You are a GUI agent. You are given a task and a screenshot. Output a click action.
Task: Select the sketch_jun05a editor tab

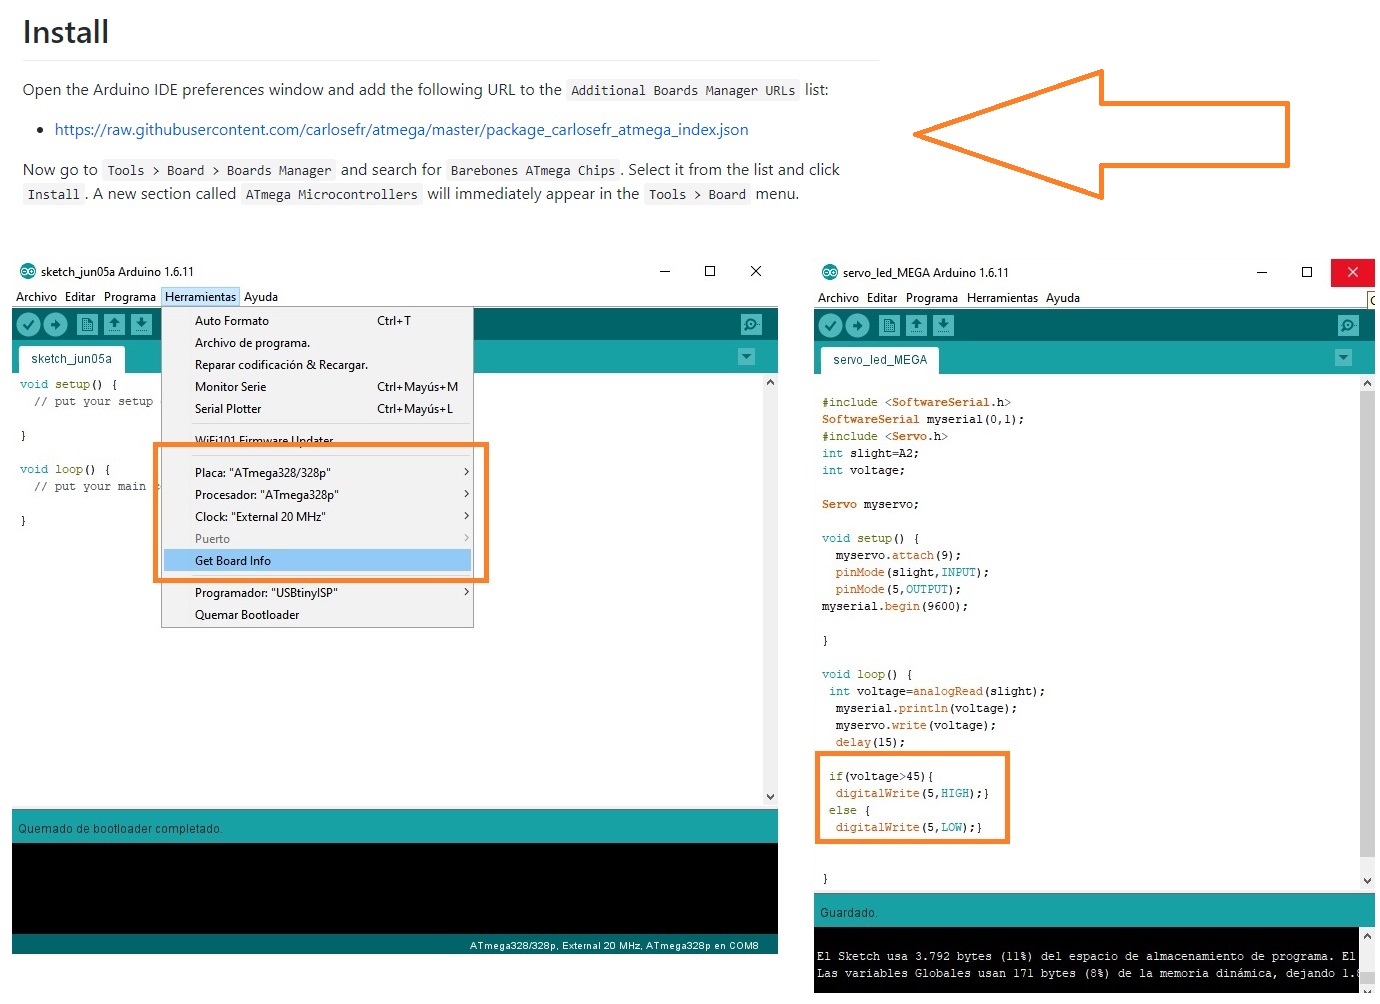[x=71, y=359]
